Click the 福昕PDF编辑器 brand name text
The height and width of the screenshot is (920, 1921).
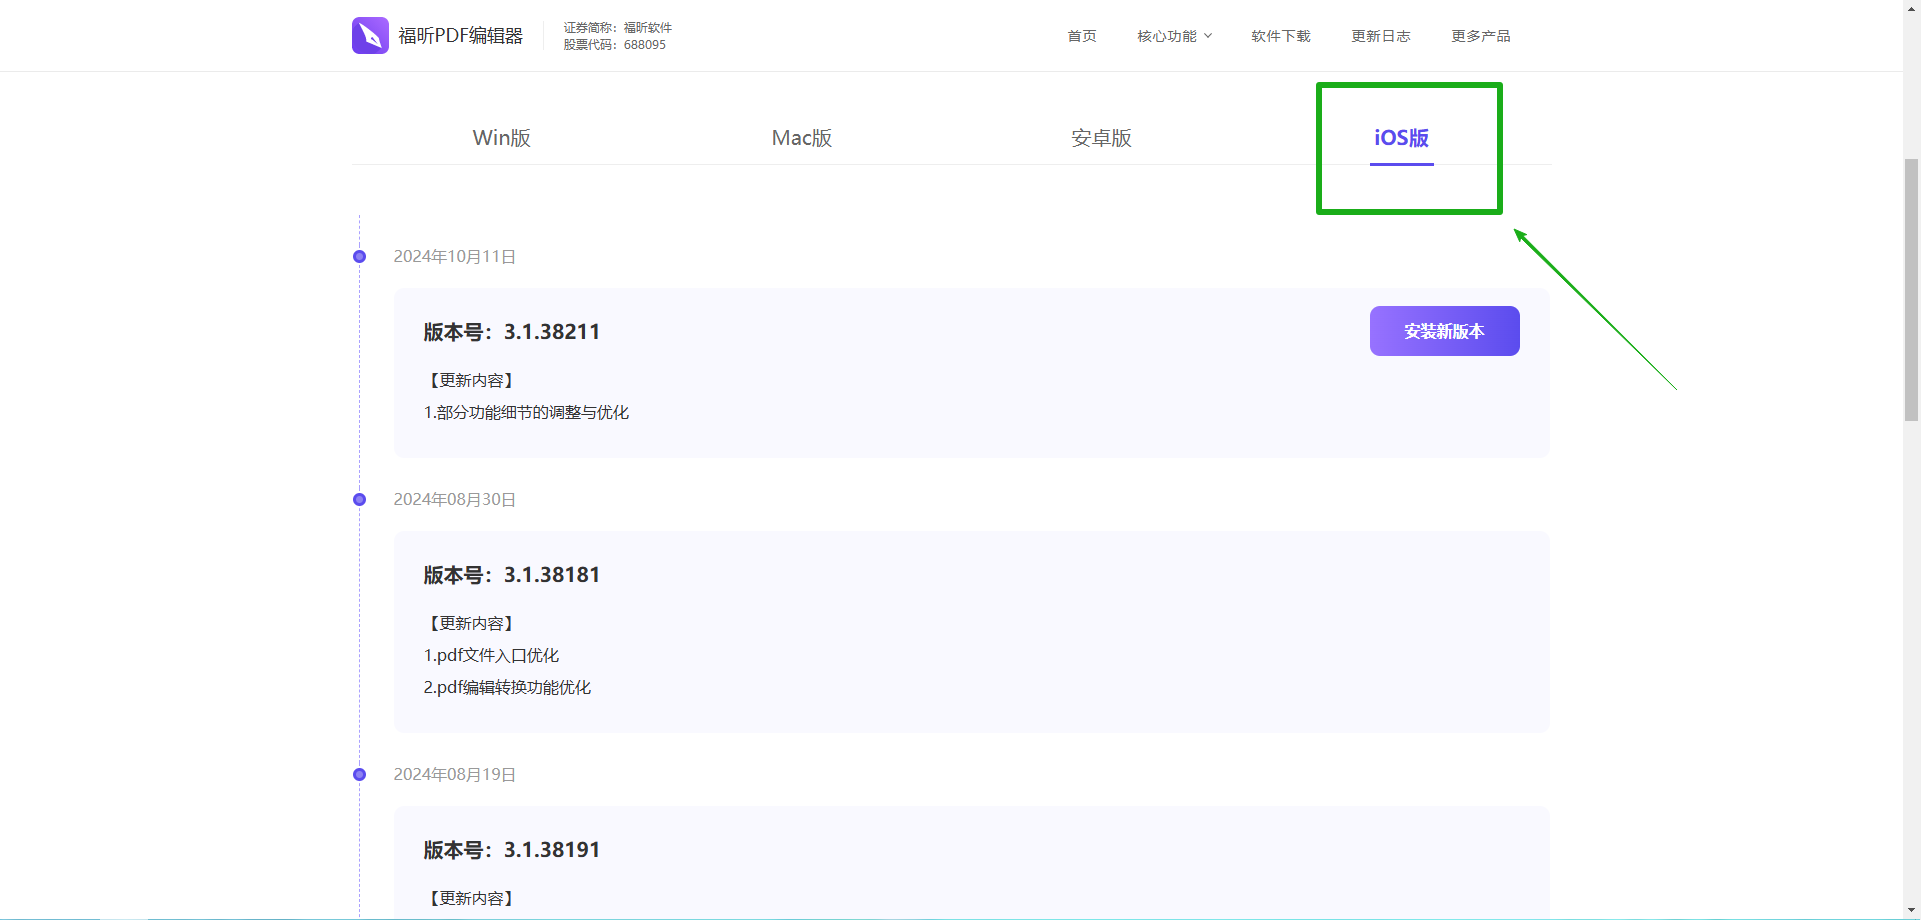coord(460,36)
